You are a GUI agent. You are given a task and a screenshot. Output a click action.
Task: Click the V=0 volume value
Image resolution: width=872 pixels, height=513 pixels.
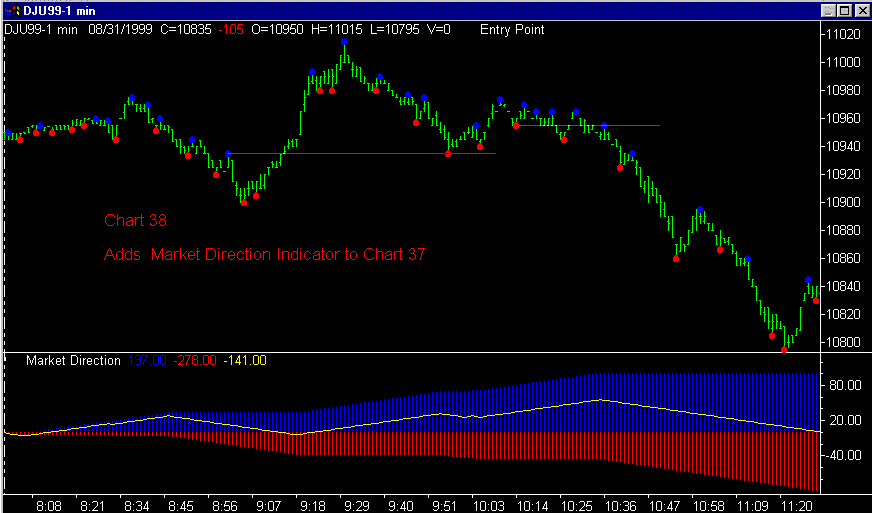click(x=438, y=29)
